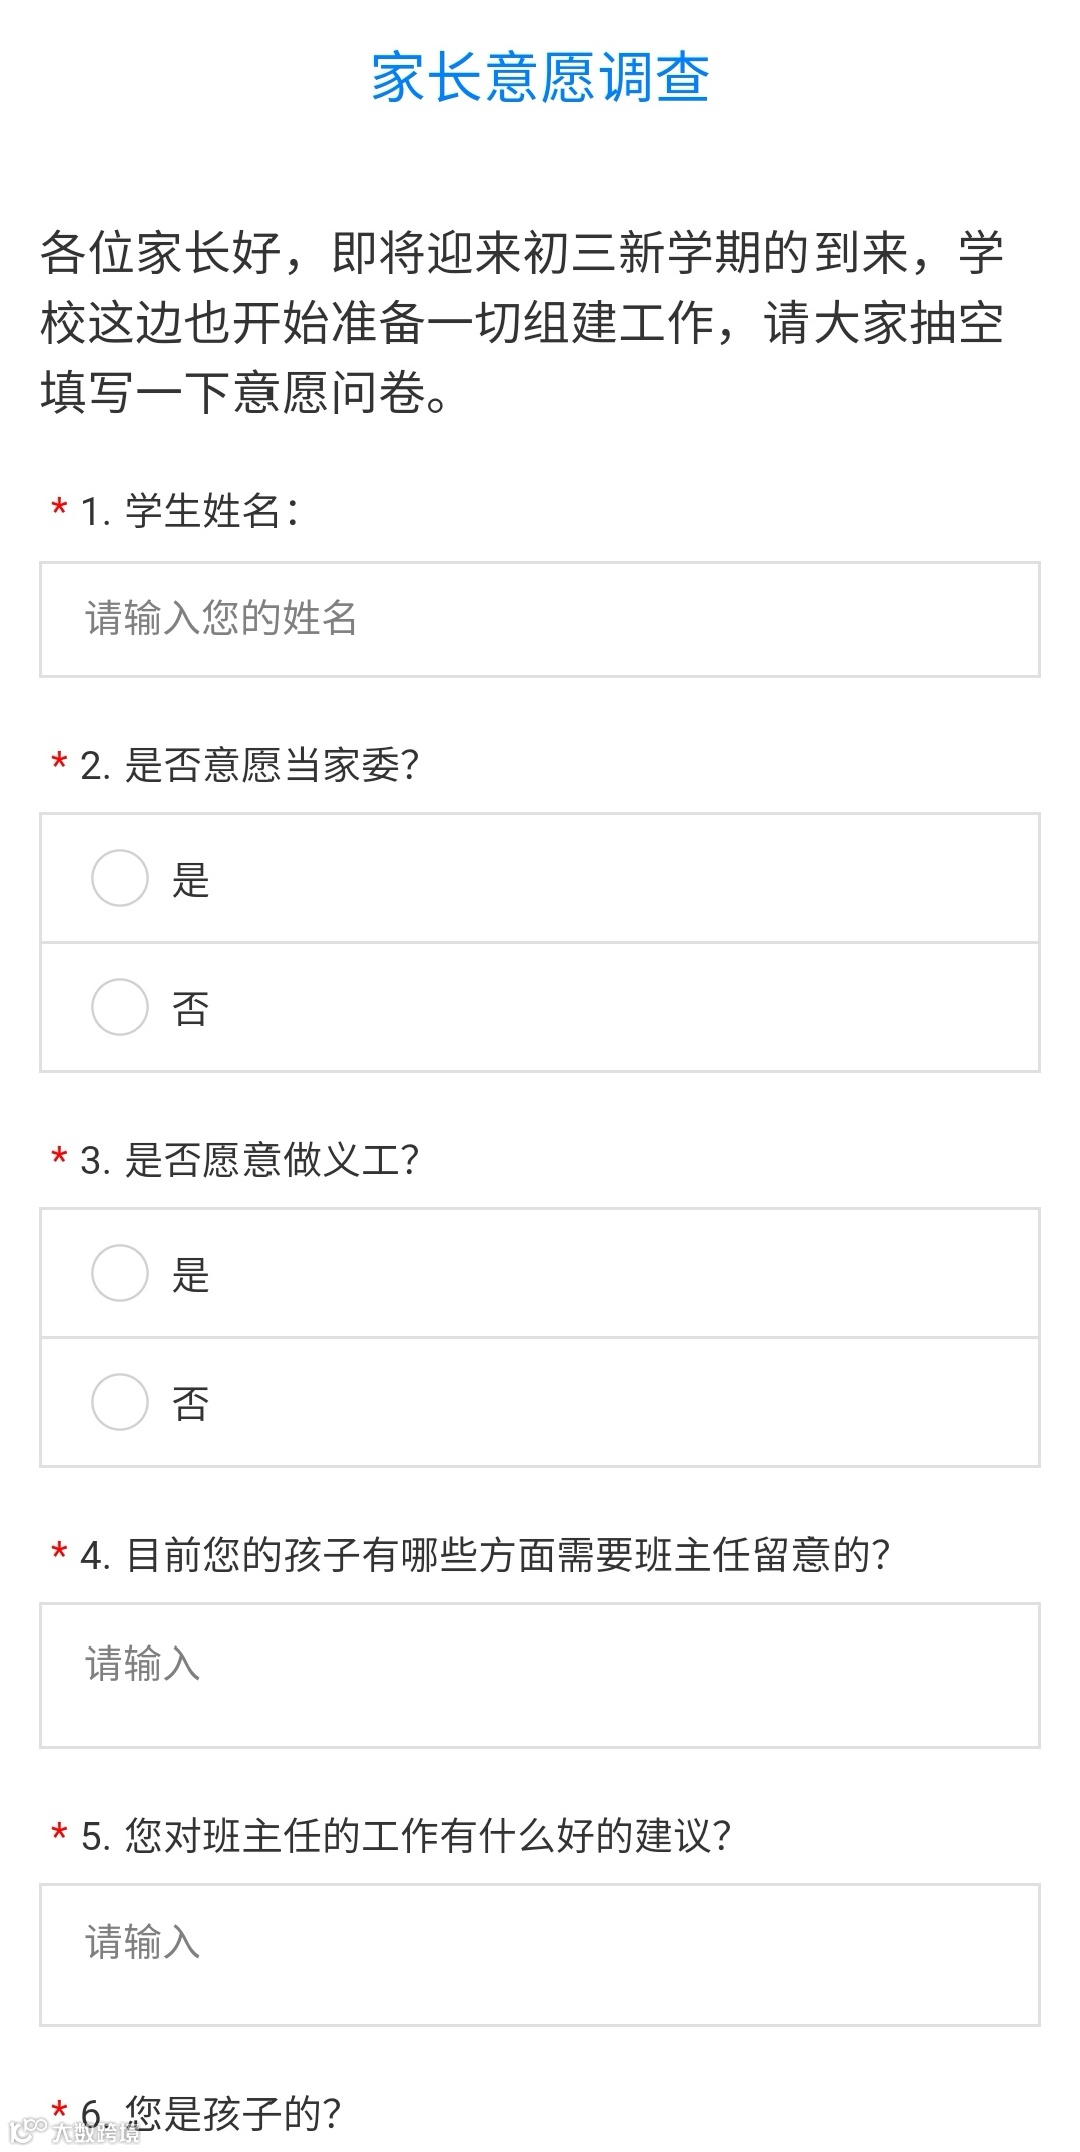Click red required asterisk beside question 4
This screenshot has height=2152, width=1080.
point(59,1553)
